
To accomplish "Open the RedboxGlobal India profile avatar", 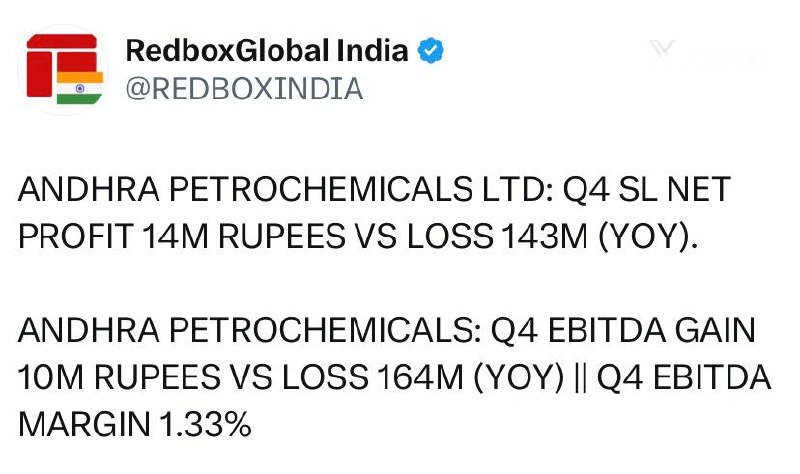I will click(x=63, y=69).
